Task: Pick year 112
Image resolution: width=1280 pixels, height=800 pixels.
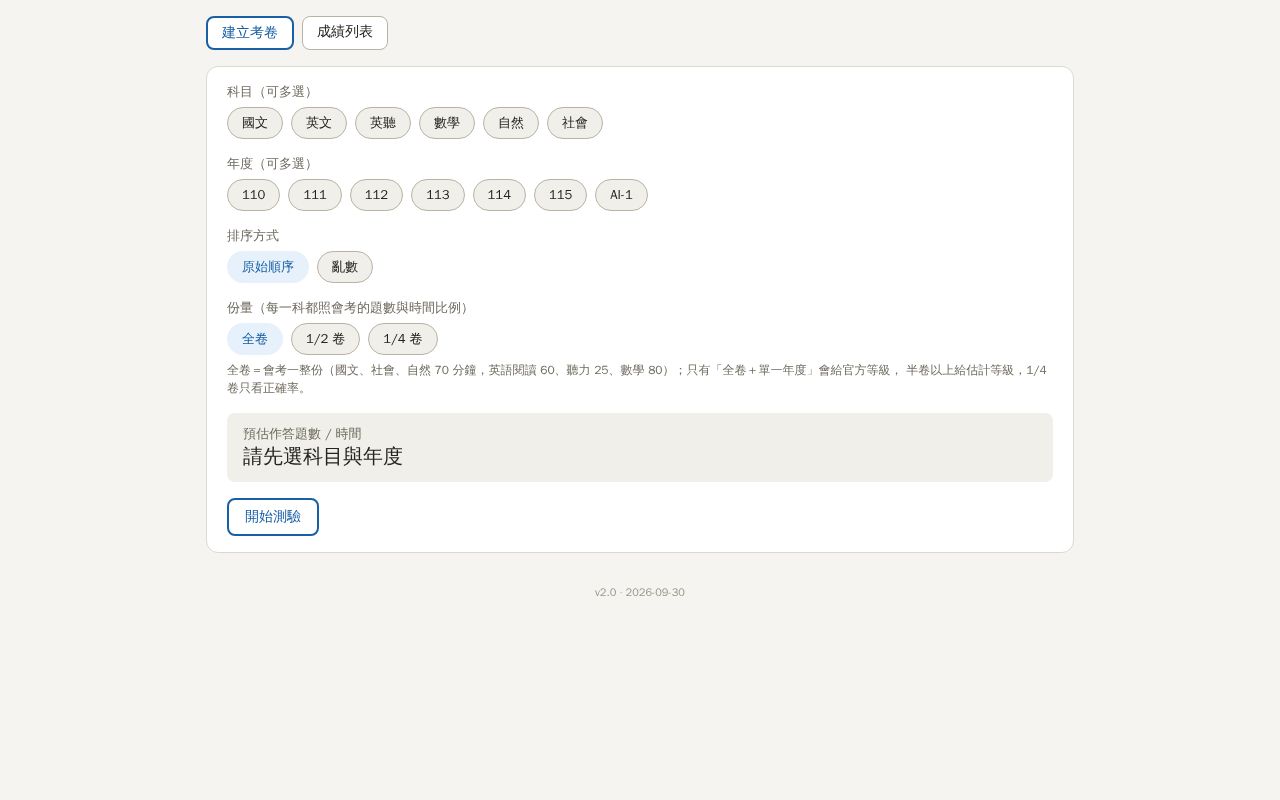Action: click(x=376, y=195)
